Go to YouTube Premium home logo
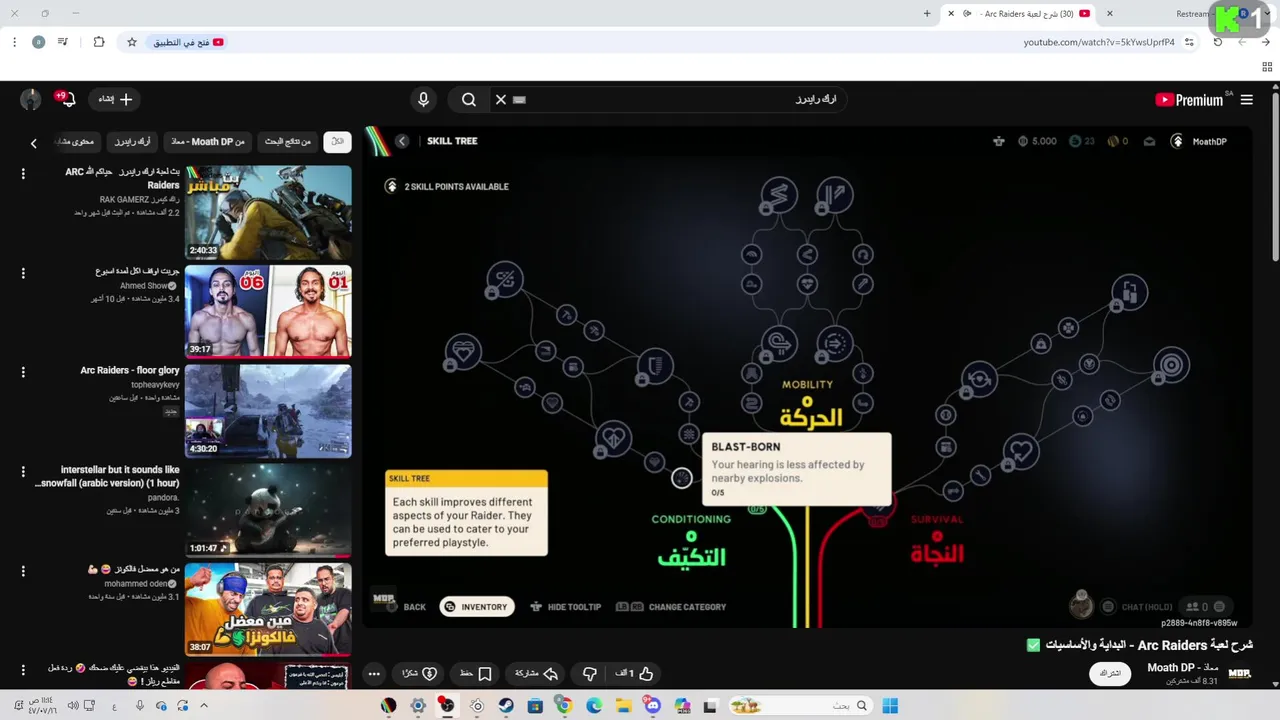This screenshot has width=1280, height=720. point(1189,99)
